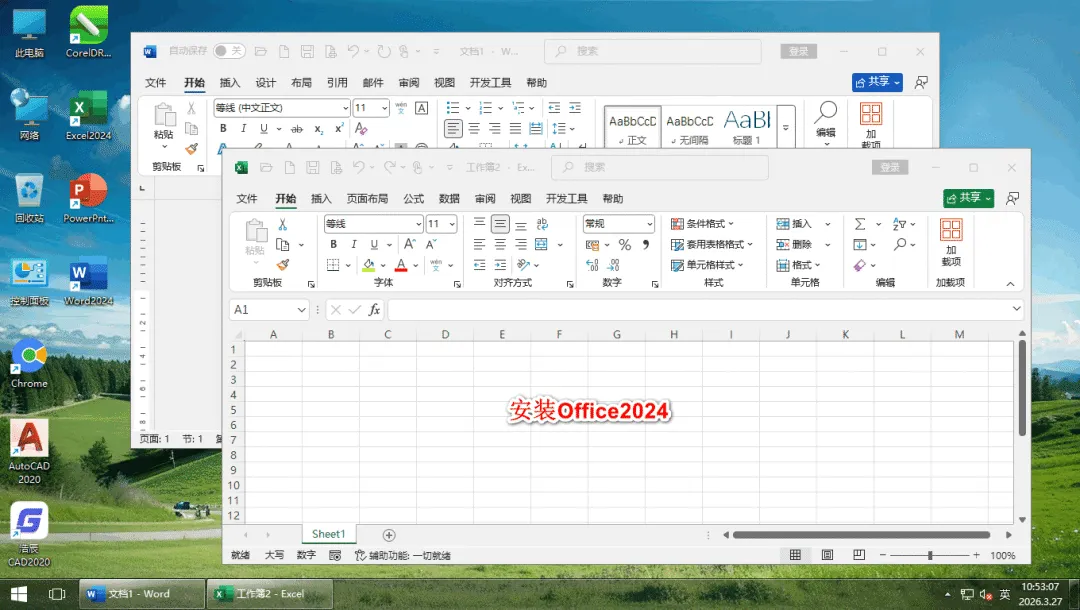Open the Excel Formulas tab
The height and width of the screenshot is (610, 1080).
413,198
